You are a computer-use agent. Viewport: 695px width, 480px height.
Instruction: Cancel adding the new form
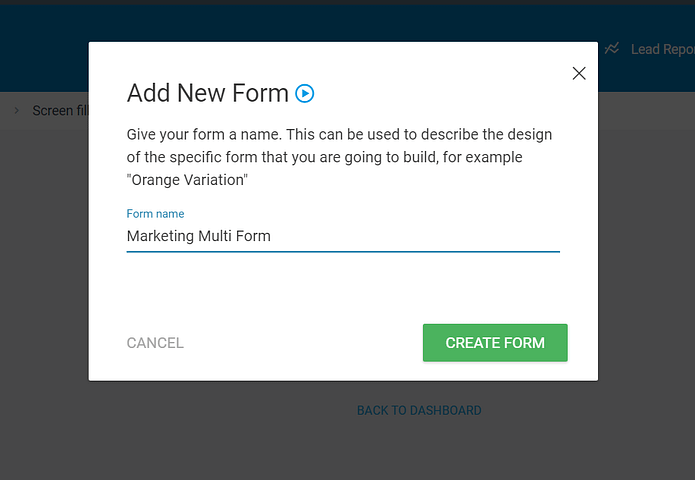[x=155, y=343]
